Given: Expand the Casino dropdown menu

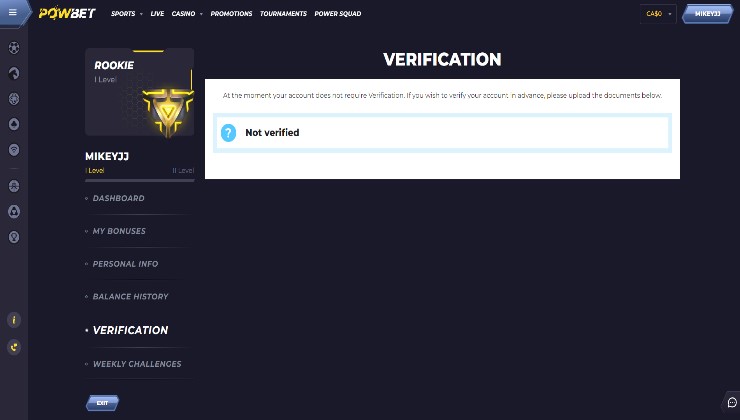Looking at the screenshot, I should pos(187,14).
